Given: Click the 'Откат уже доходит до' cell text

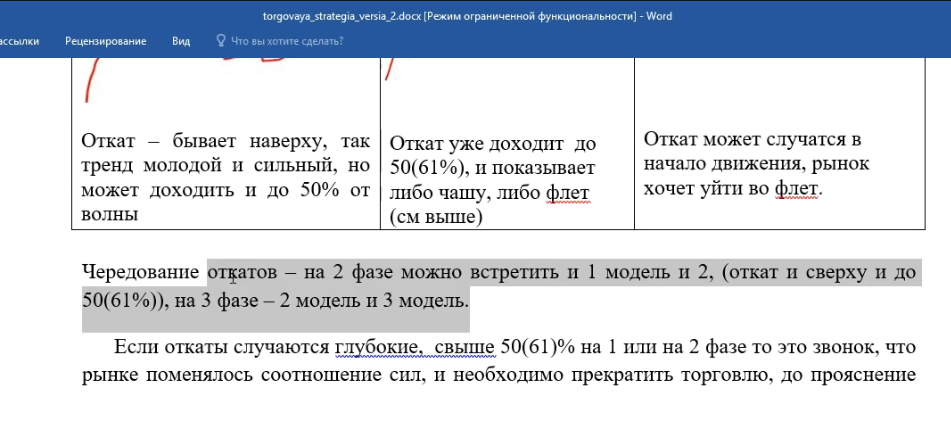Looking at the screenshot, I should [492, 144].
